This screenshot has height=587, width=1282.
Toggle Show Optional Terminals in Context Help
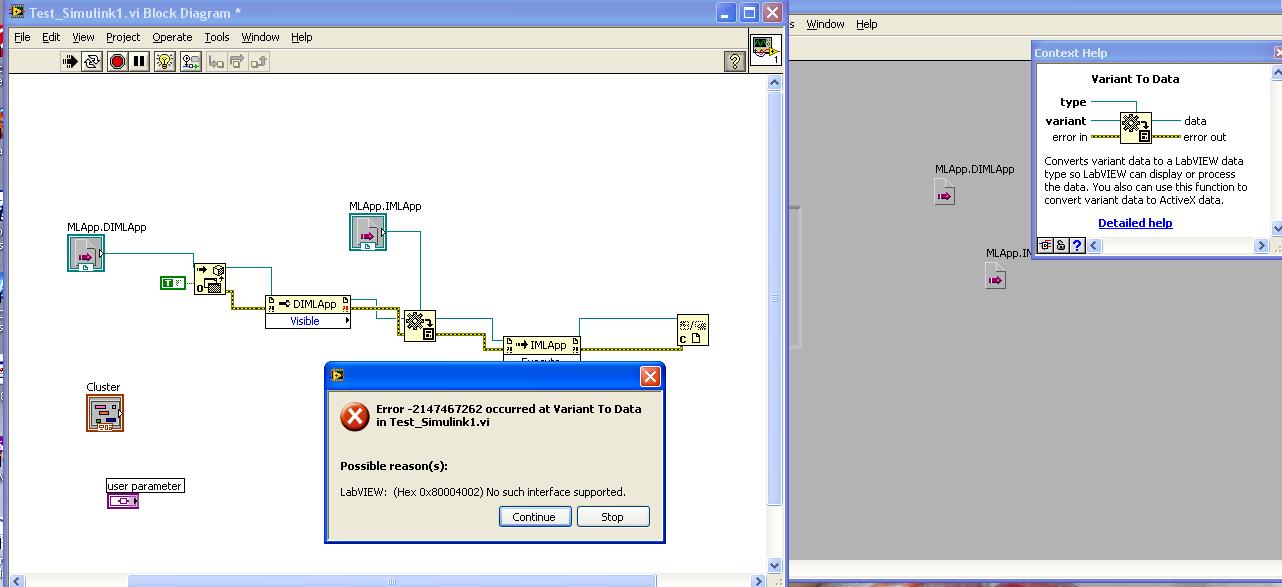point(1045,245)
